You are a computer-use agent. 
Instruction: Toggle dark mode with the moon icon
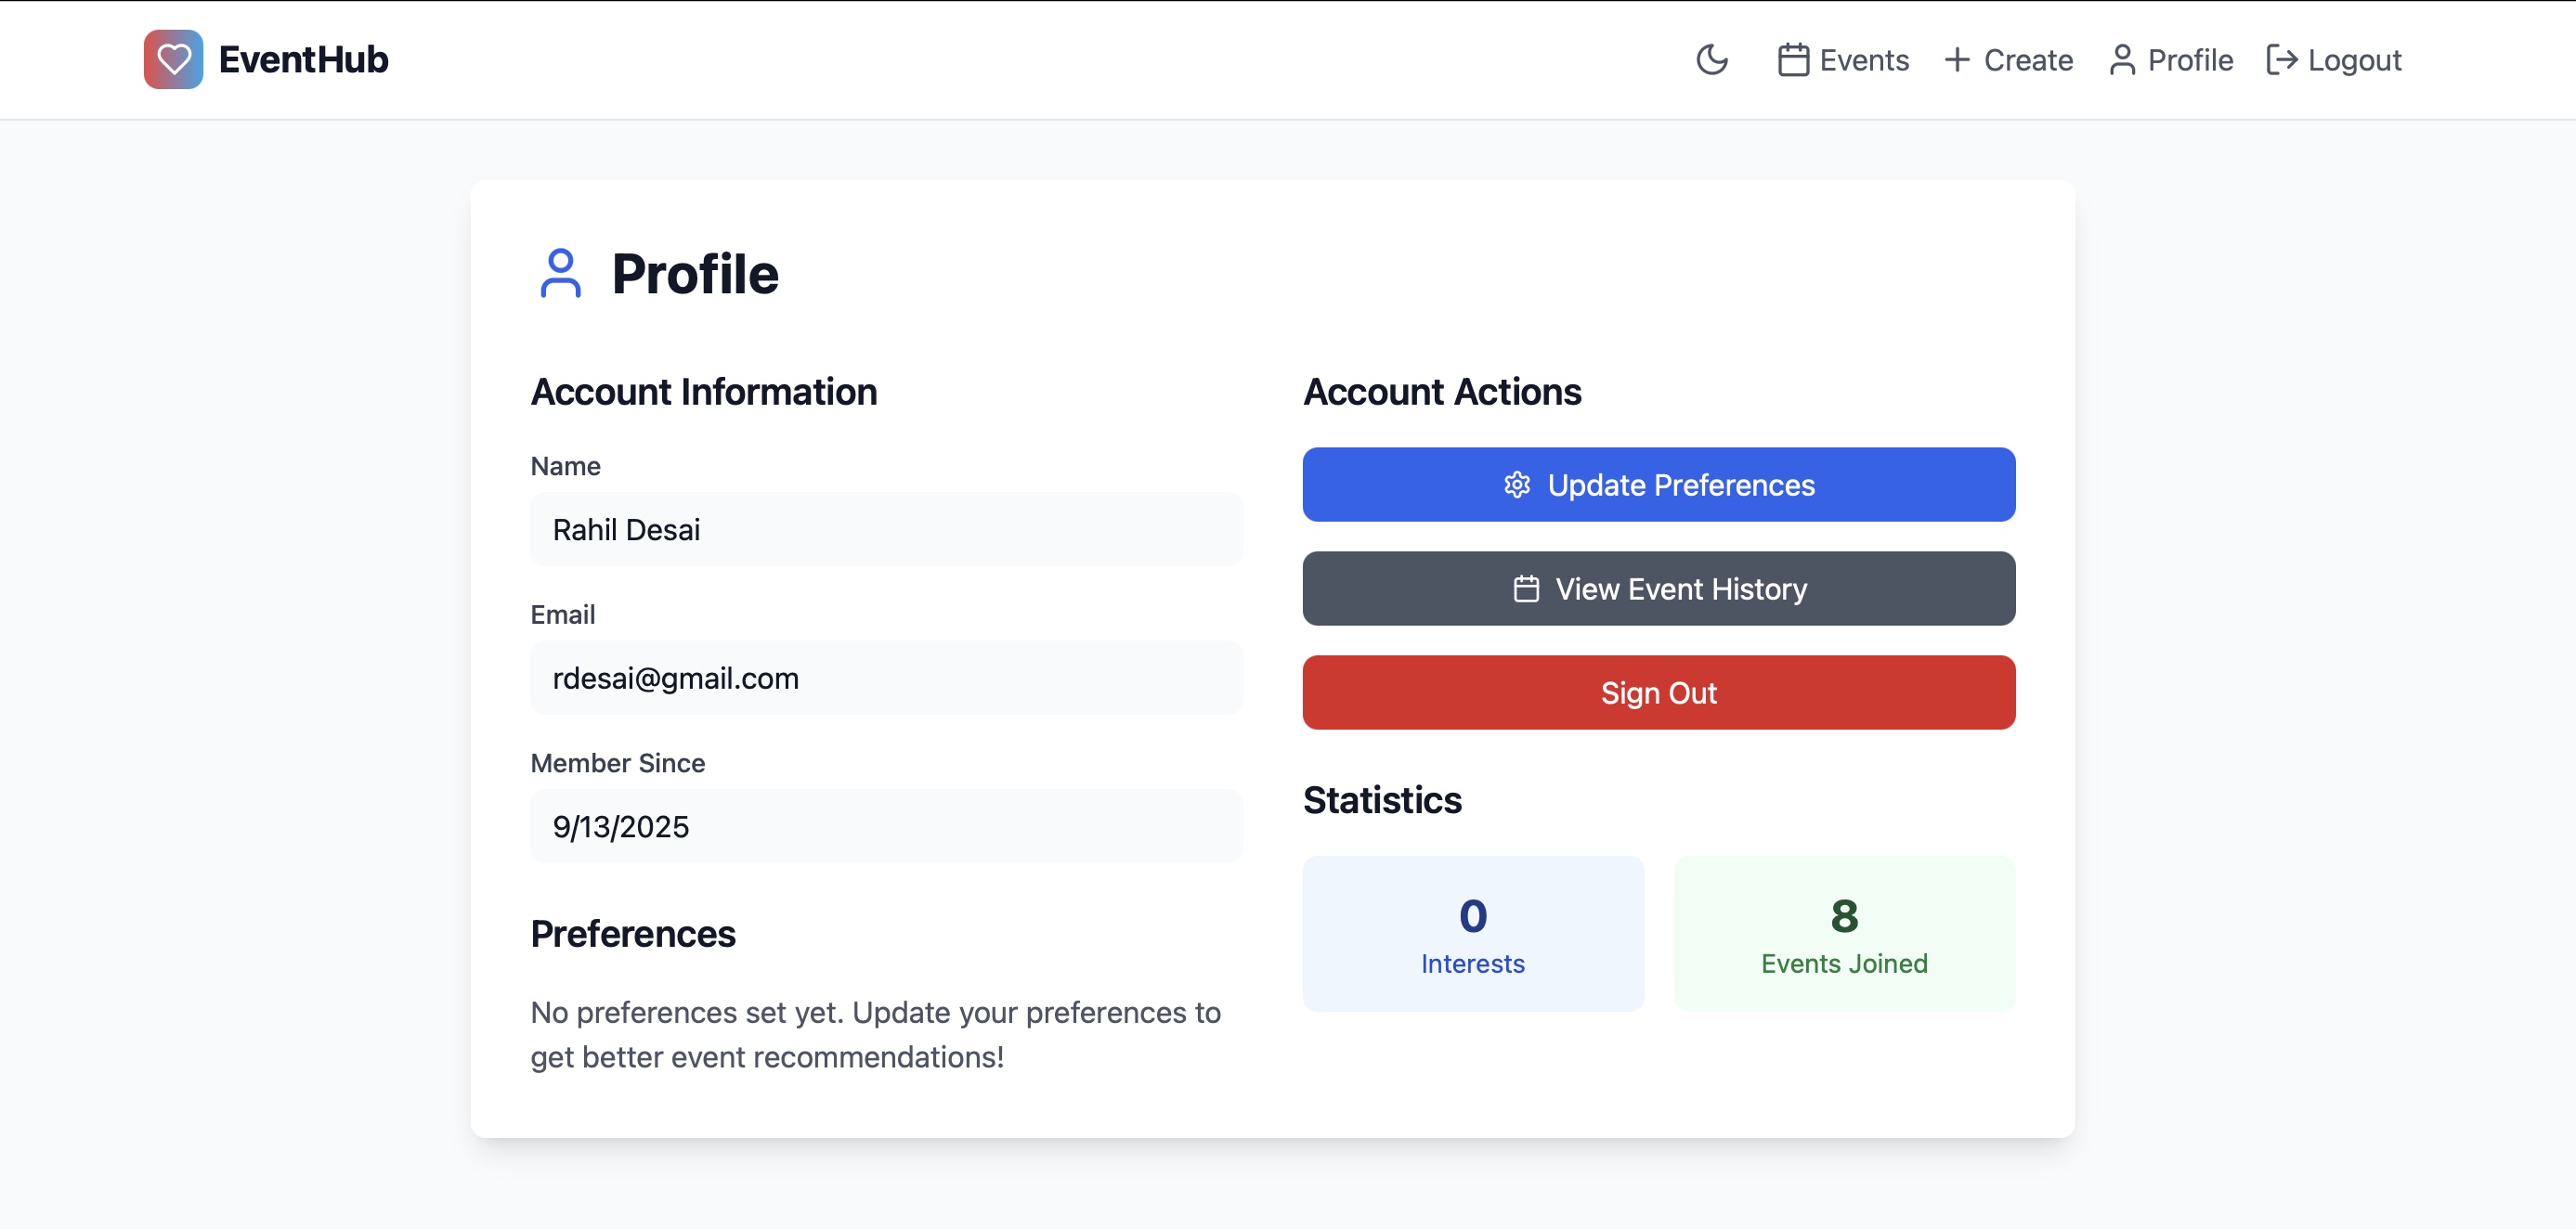(x=1712, y=60)
